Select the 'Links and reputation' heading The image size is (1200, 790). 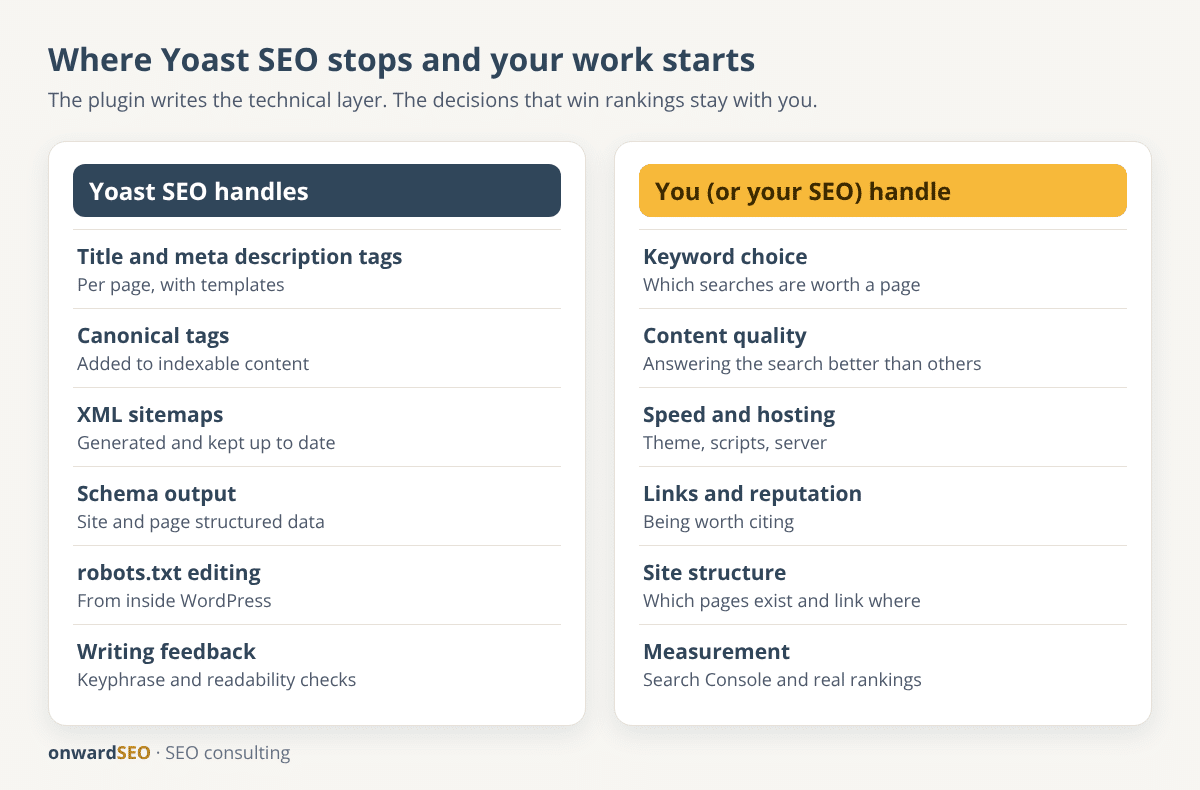click(x=752, y=494)
